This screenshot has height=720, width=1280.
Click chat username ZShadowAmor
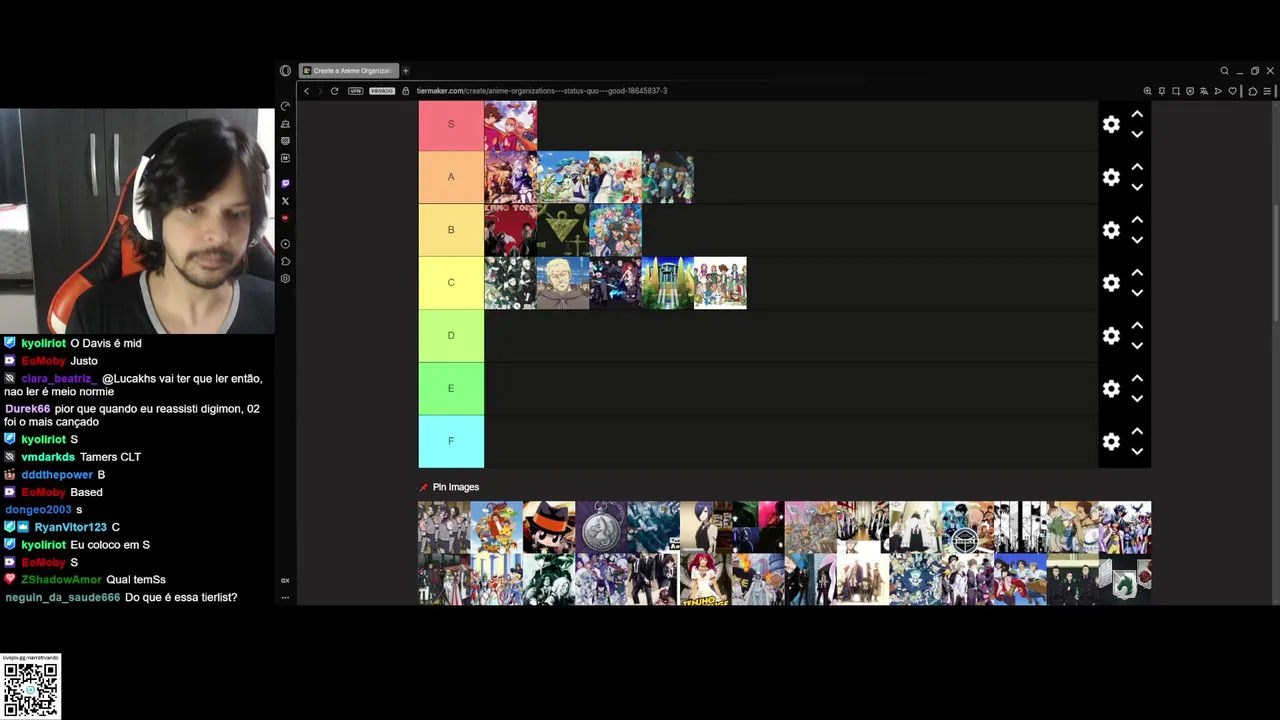click(61, 580)
